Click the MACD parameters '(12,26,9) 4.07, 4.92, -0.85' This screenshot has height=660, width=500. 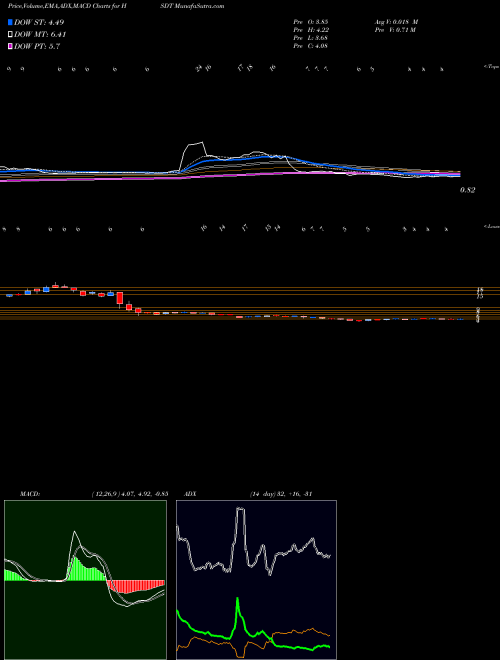click(130, 493)
